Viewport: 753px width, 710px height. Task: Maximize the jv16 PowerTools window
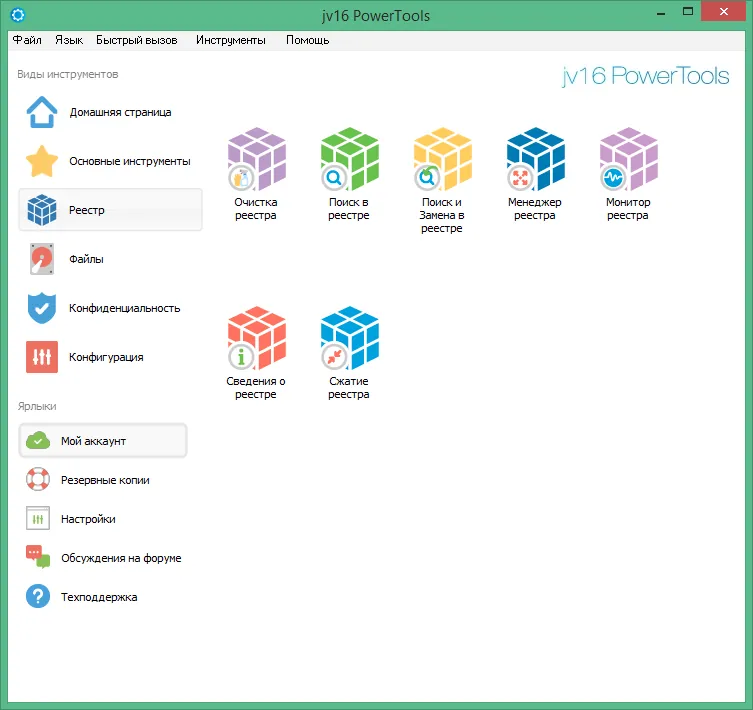[x=688, y=12]
